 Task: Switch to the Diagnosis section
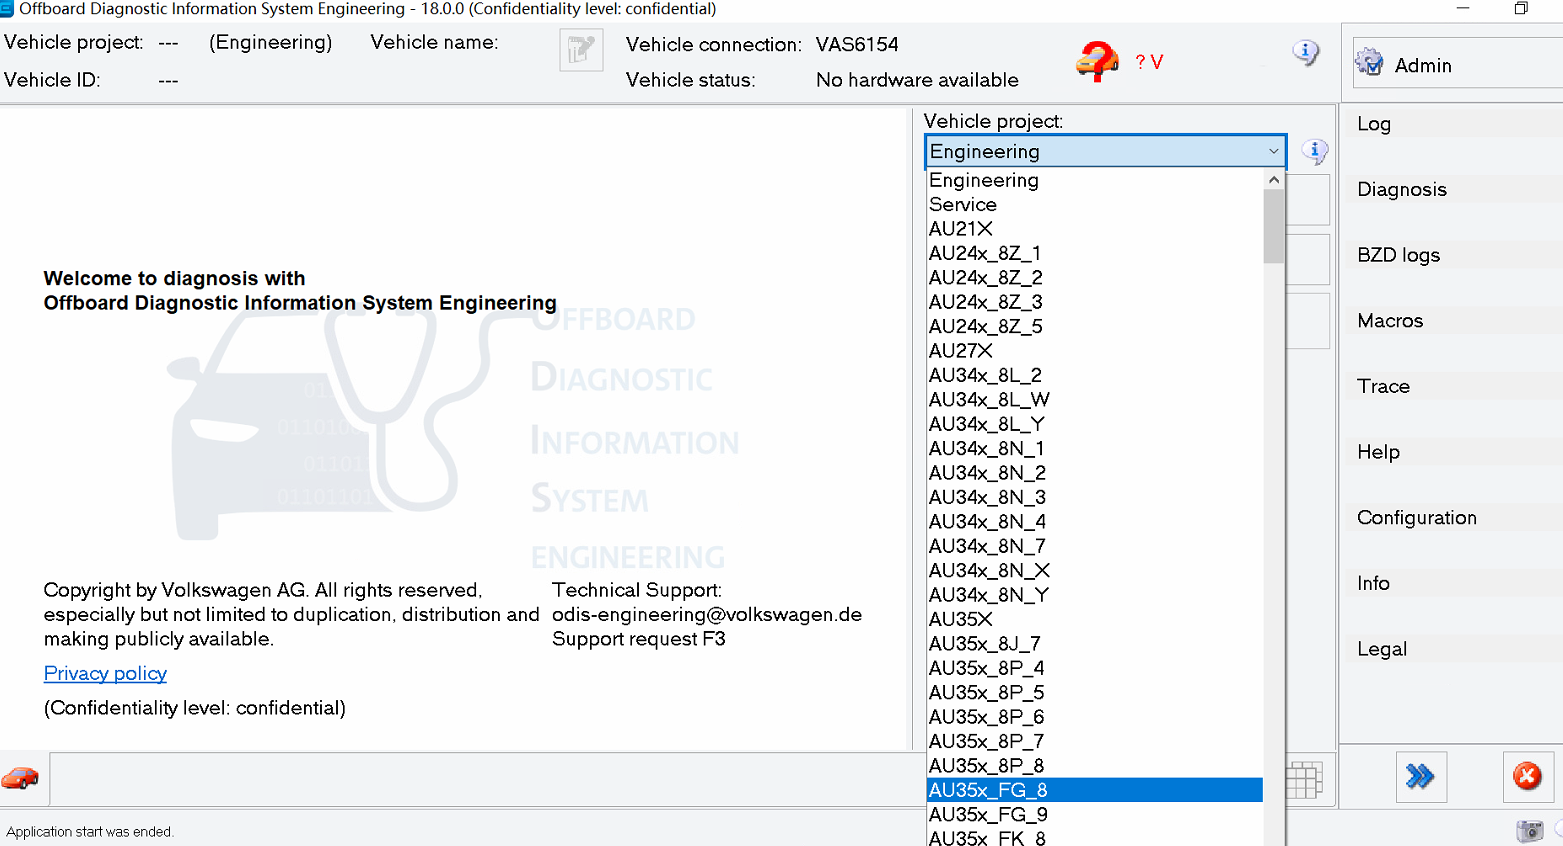(x=1402, y=189)
